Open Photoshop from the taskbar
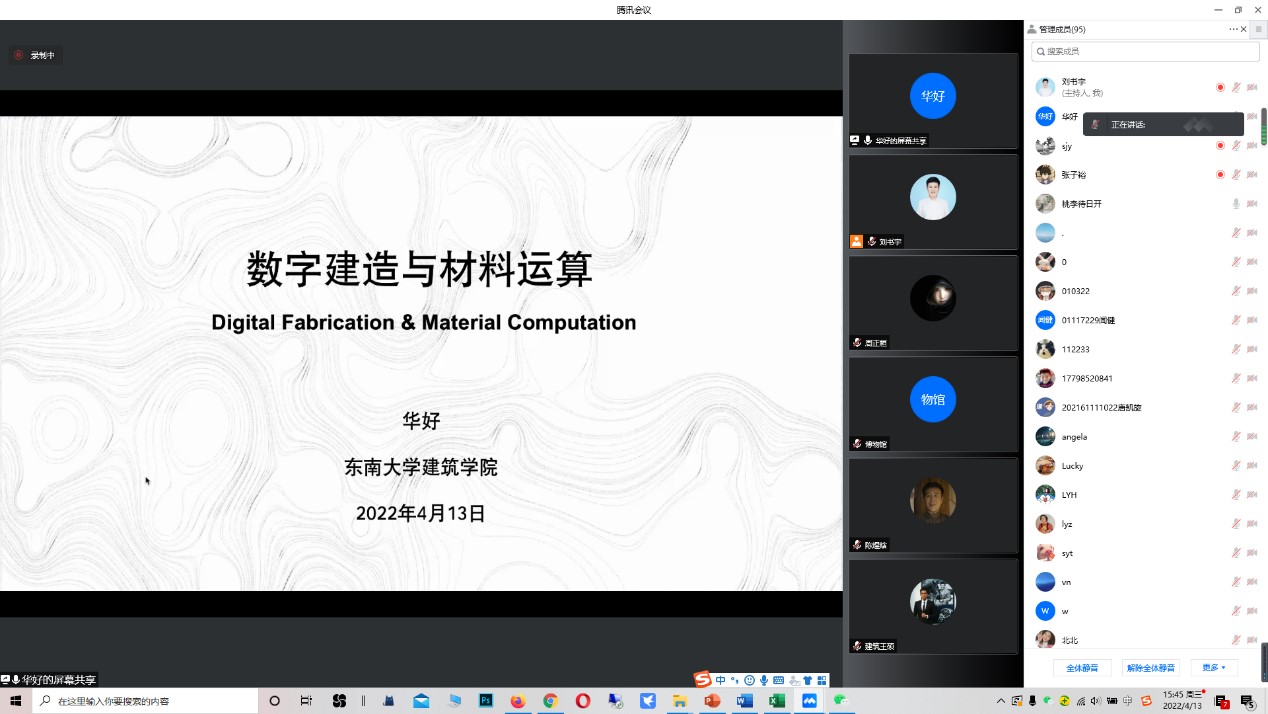The width and height of the screenshot is (1268, 714). click(486, 701)
